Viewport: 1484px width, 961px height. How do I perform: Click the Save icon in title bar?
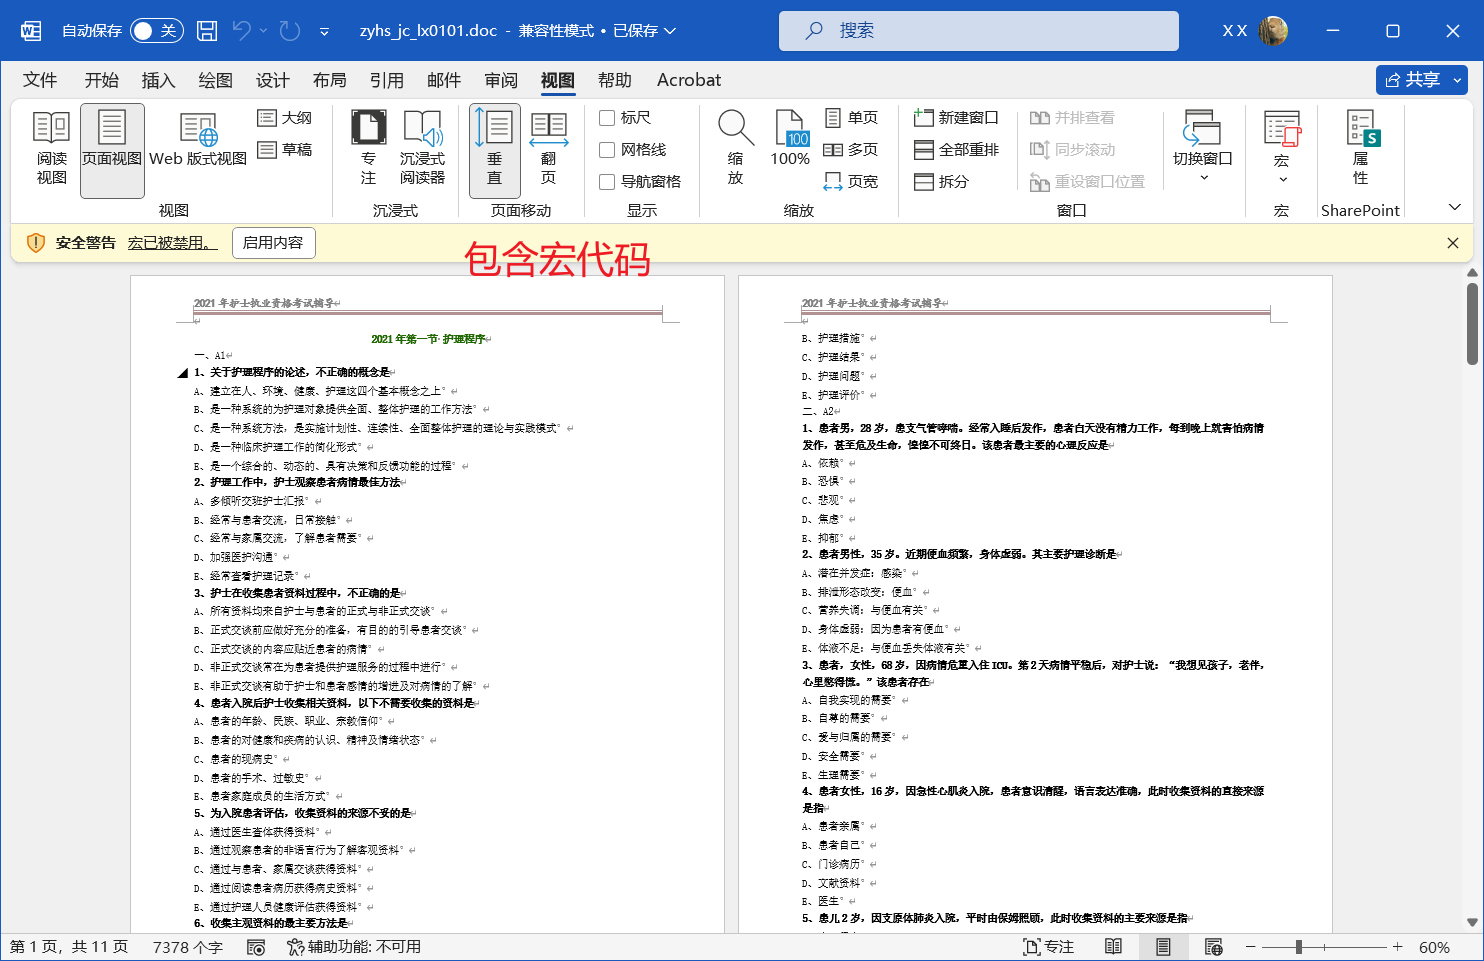pos(207,31)
